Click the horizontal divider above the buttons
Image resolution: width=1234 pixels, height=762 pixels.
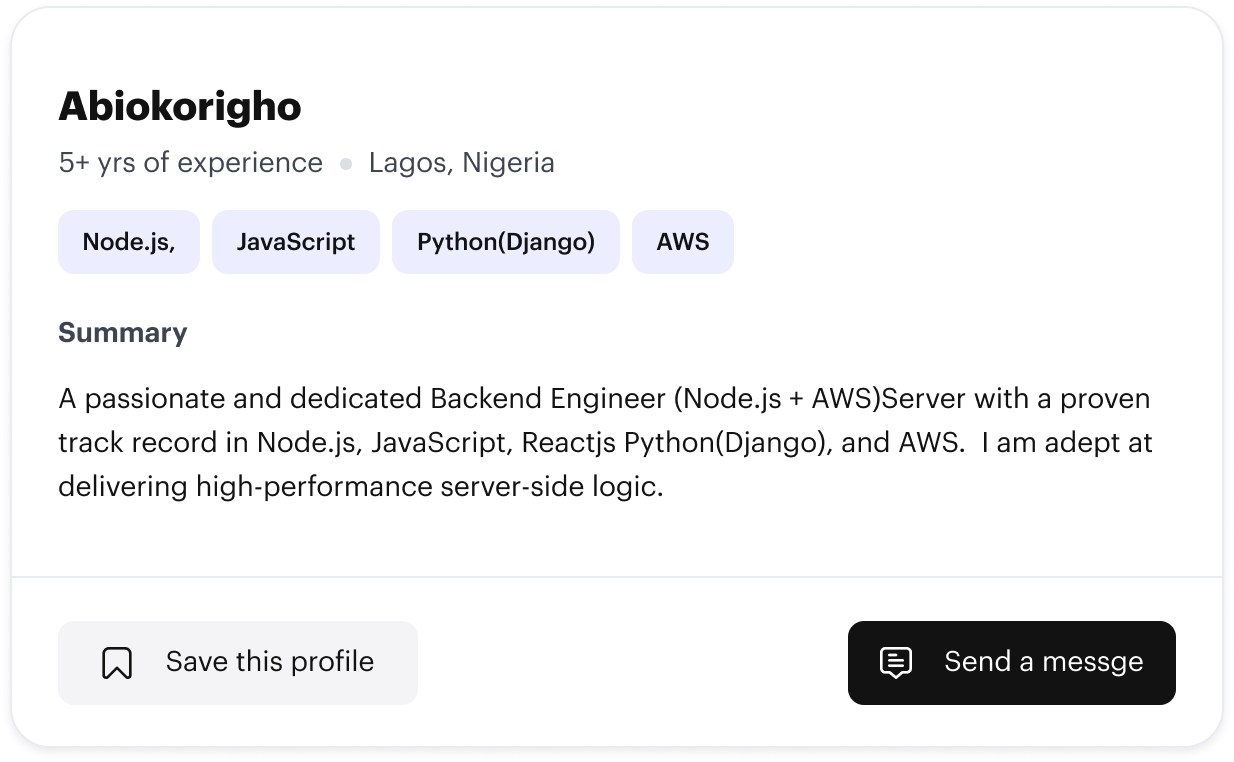click(617, 578)
